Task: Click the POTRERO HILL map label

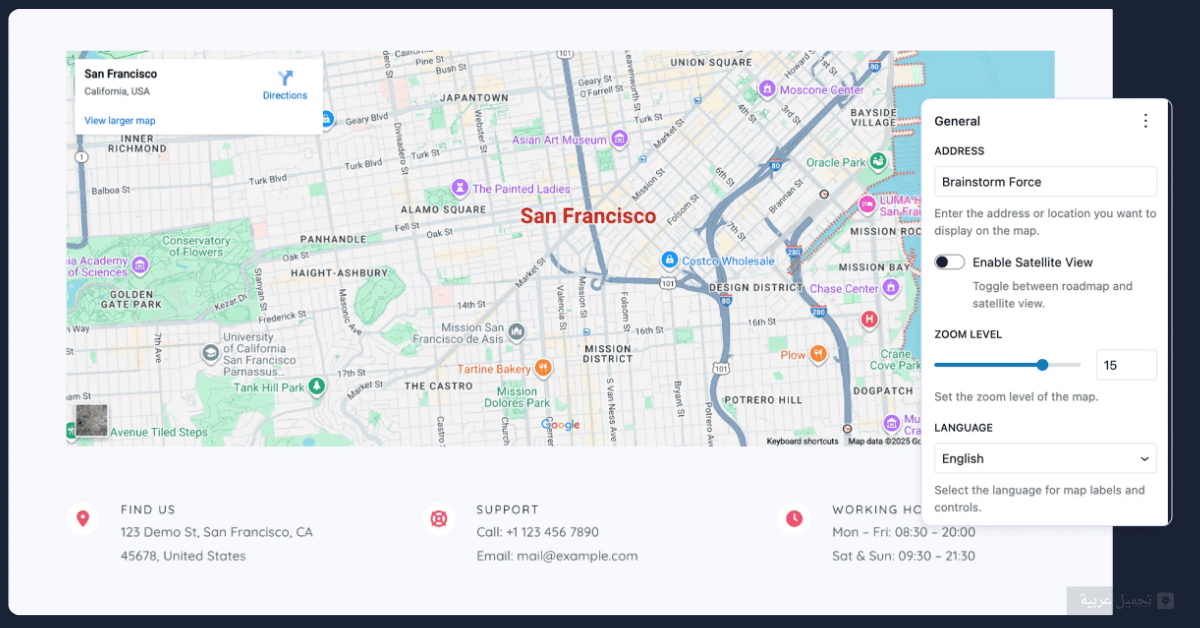Action: pos(763,399)
